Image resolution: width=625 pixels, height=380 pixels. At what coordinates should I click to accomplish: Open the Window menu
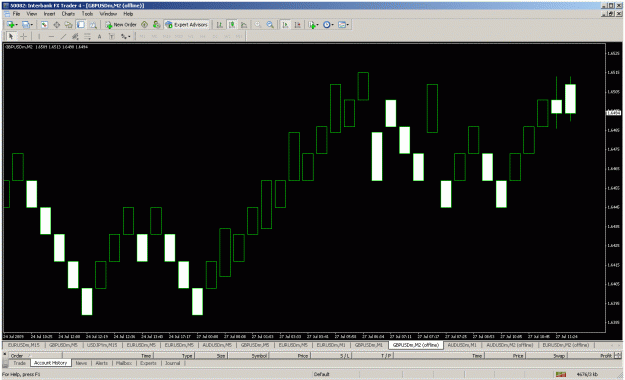click(x=108, y=14)
